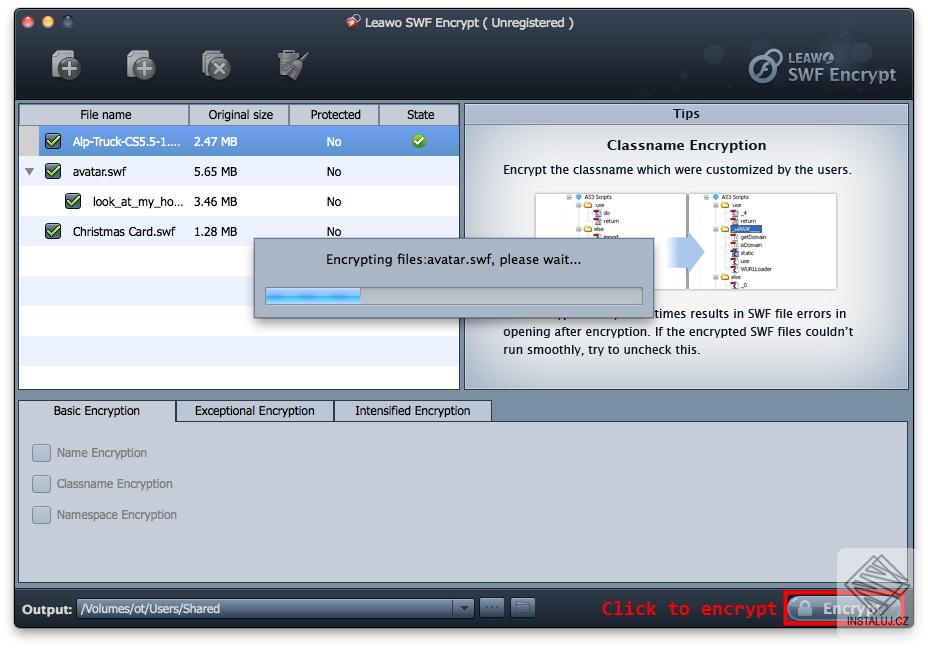Image resolution: width=928 pixels, height=648 pixels.
Task: Uncheck the look_at_my_ho... checkbox
Action: [x=73, y=201]
